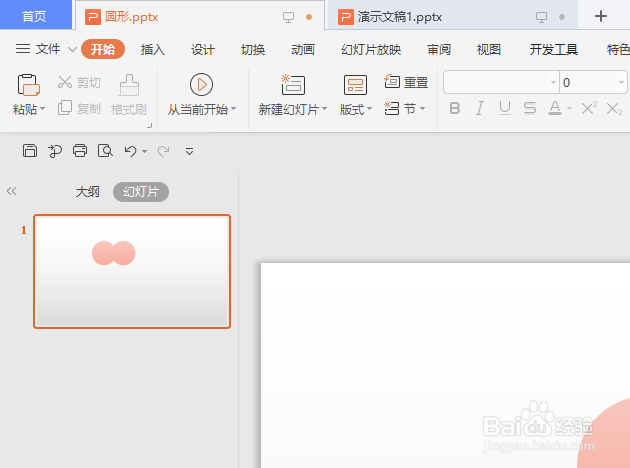Image resolution: width=630 pixels, height=468 pixels.
Task: Open Customize Quick Access Toolbar dropdown
Action: pyautogui.click(x=190, y=151)
